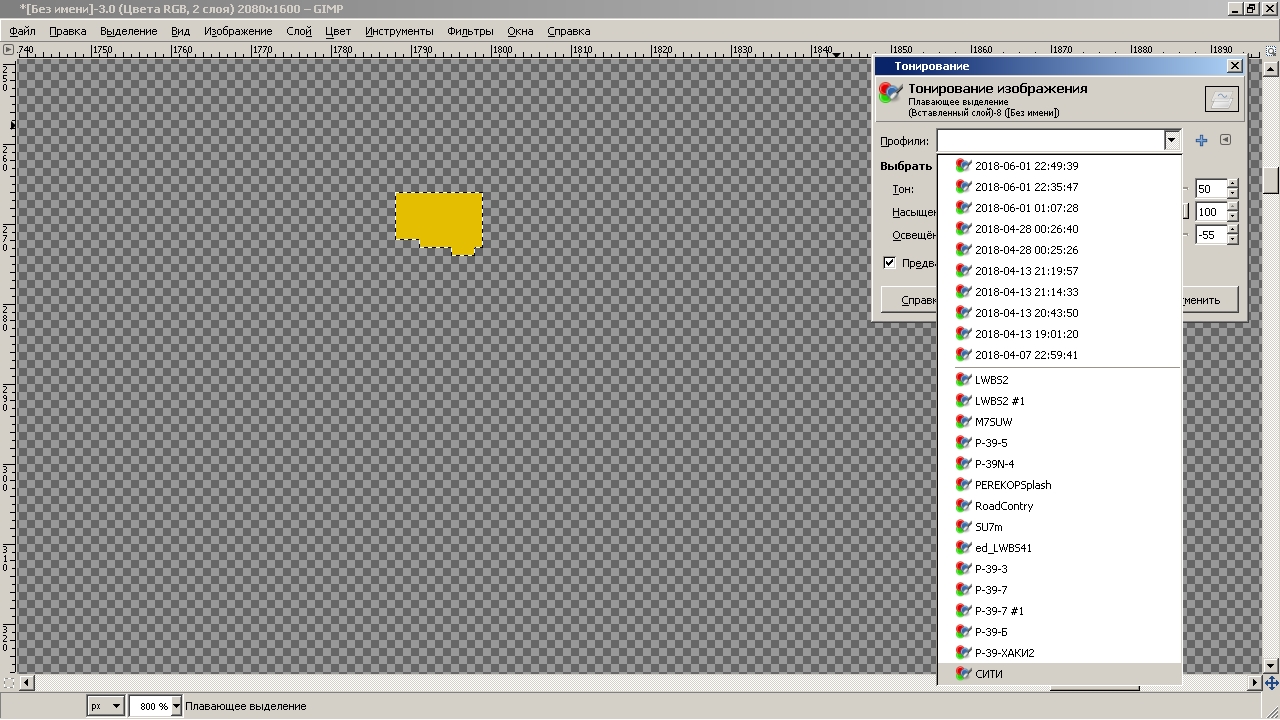This screenshot has width=1280, height=720.
Task: Increase Тон value using up stepper arrow
Action: 1232,184
